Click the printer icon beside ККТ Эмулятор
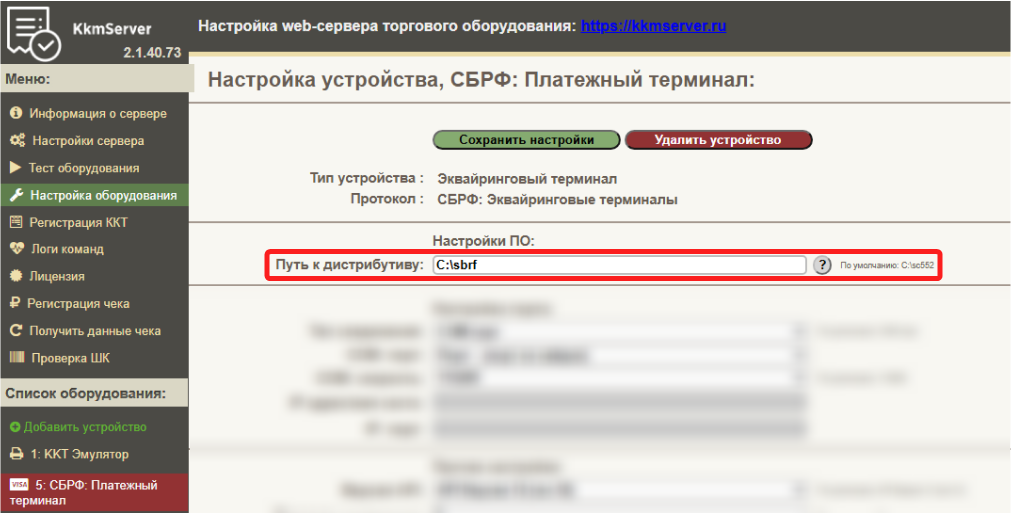The width and height of the screenshot is (1011, 514). pos(17,454)
